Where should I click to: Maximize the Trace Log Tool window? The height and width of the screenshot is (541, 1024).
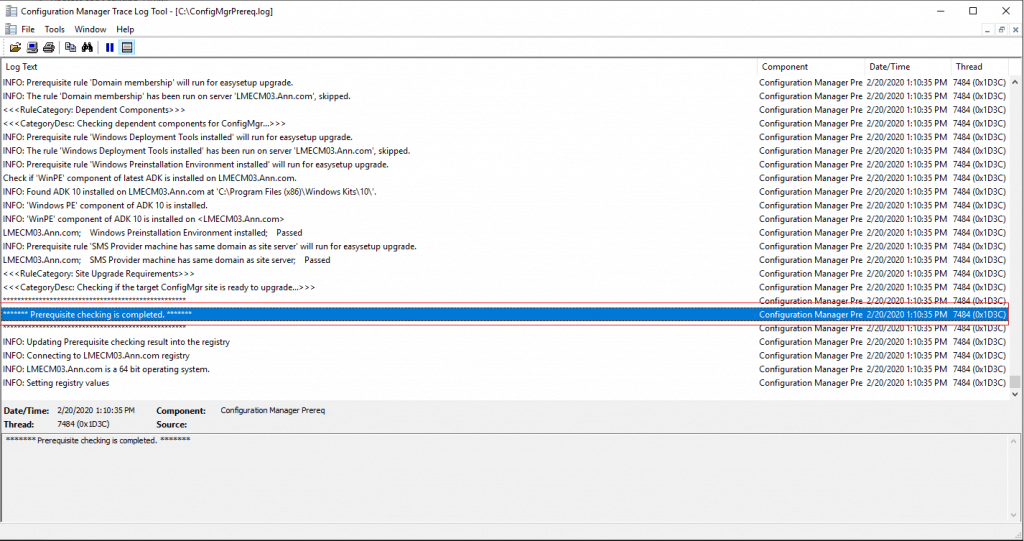tap(973, 11)
